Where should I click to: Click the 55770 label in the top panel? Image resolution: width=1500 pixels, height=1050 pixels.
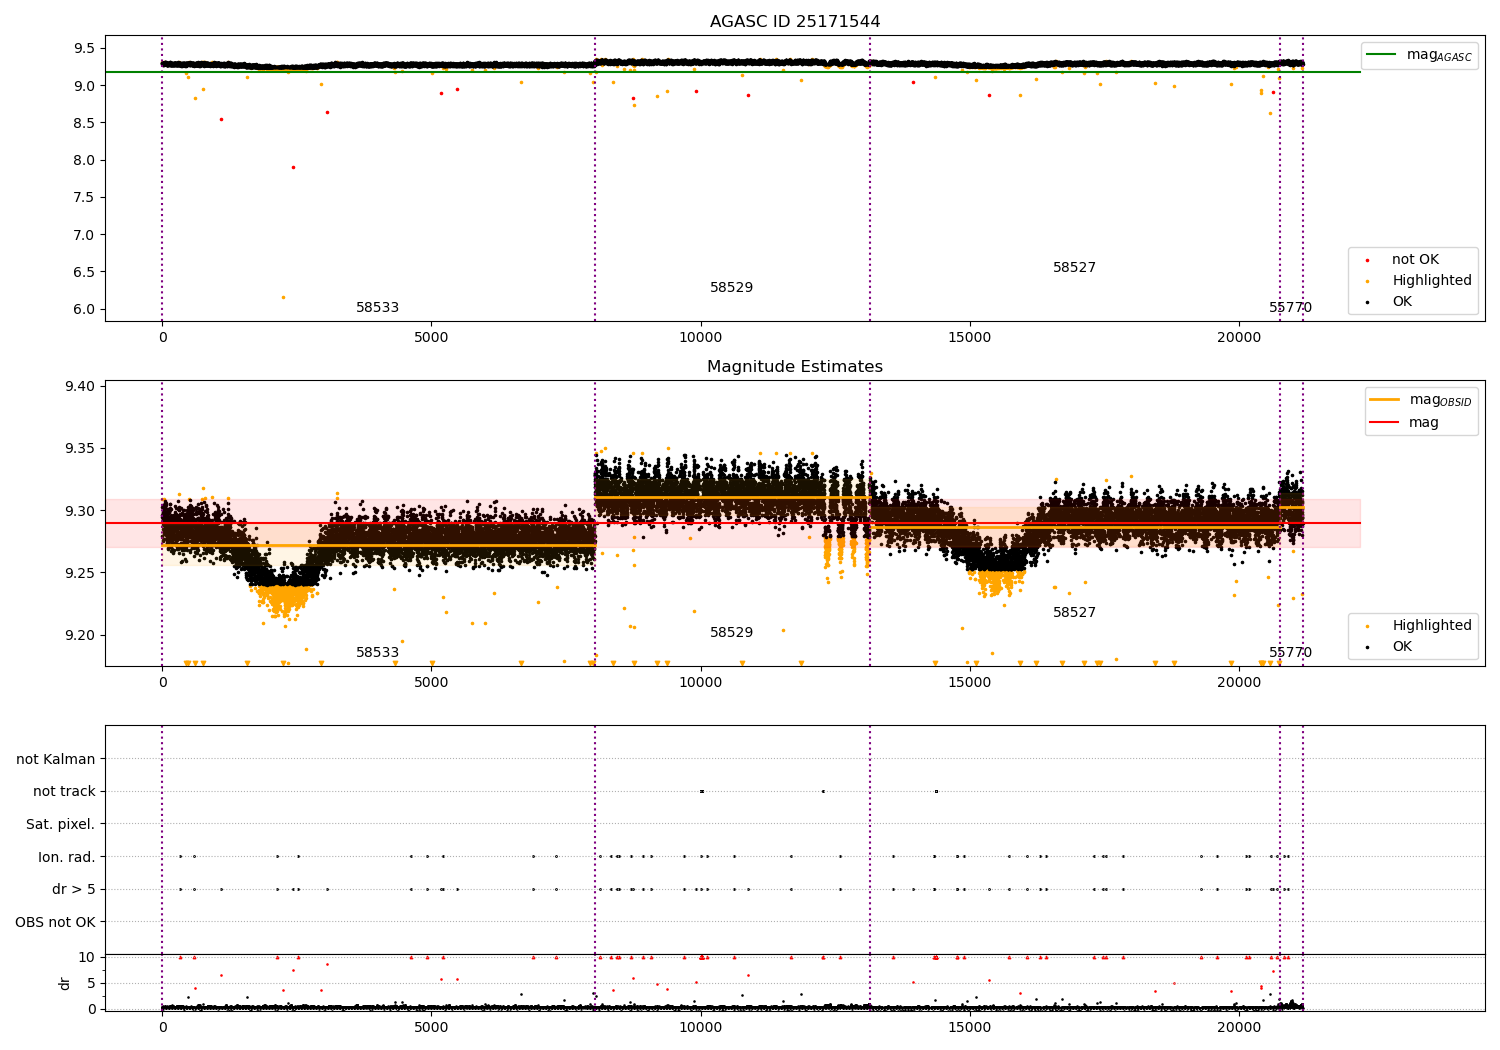(x=1290, y=308)
